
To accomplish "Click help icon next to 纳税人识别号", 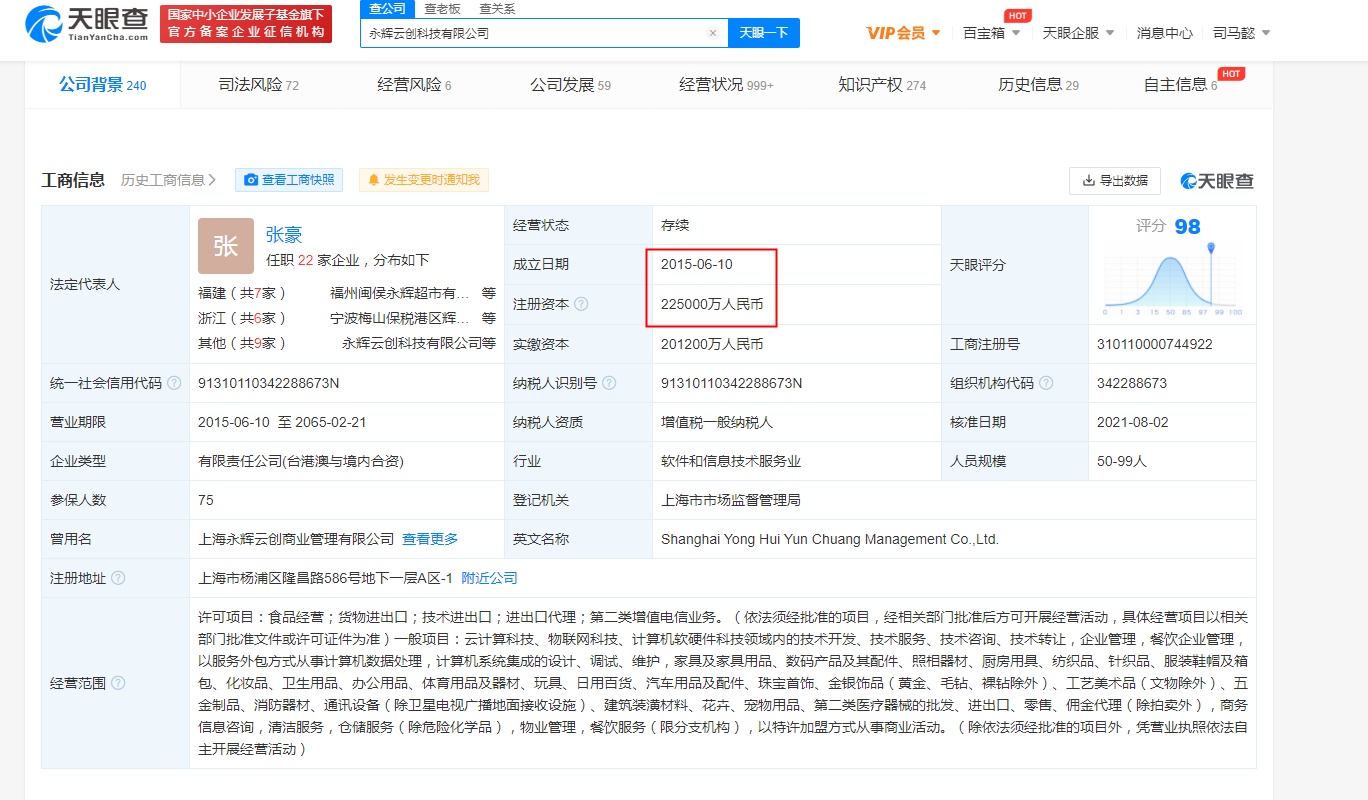I will click(x=609, y=383).
